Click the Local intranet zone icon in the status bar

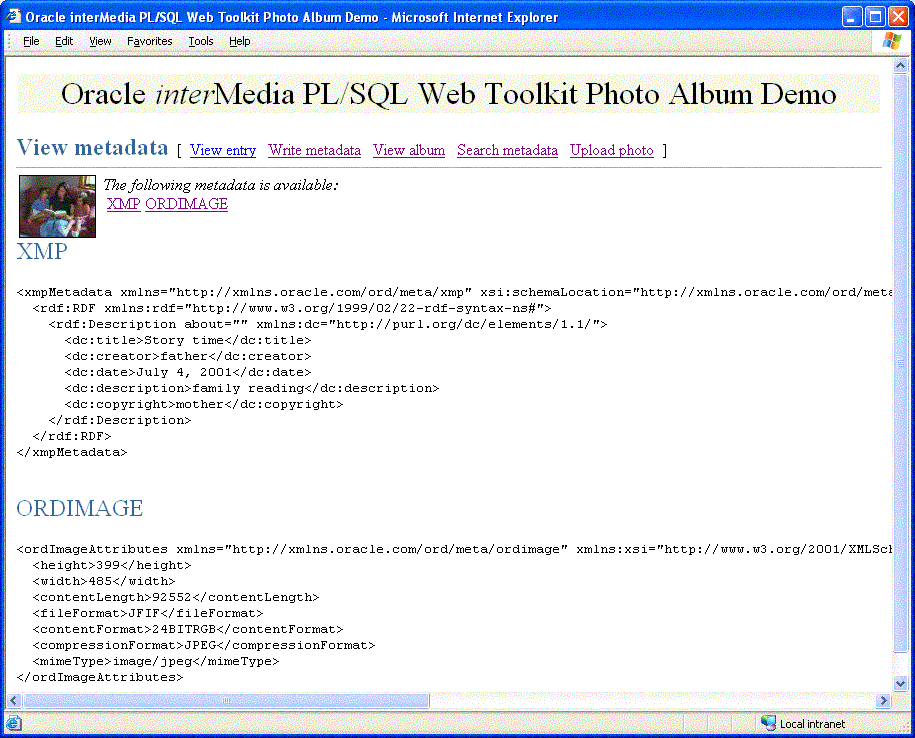(x=768, y=723)
